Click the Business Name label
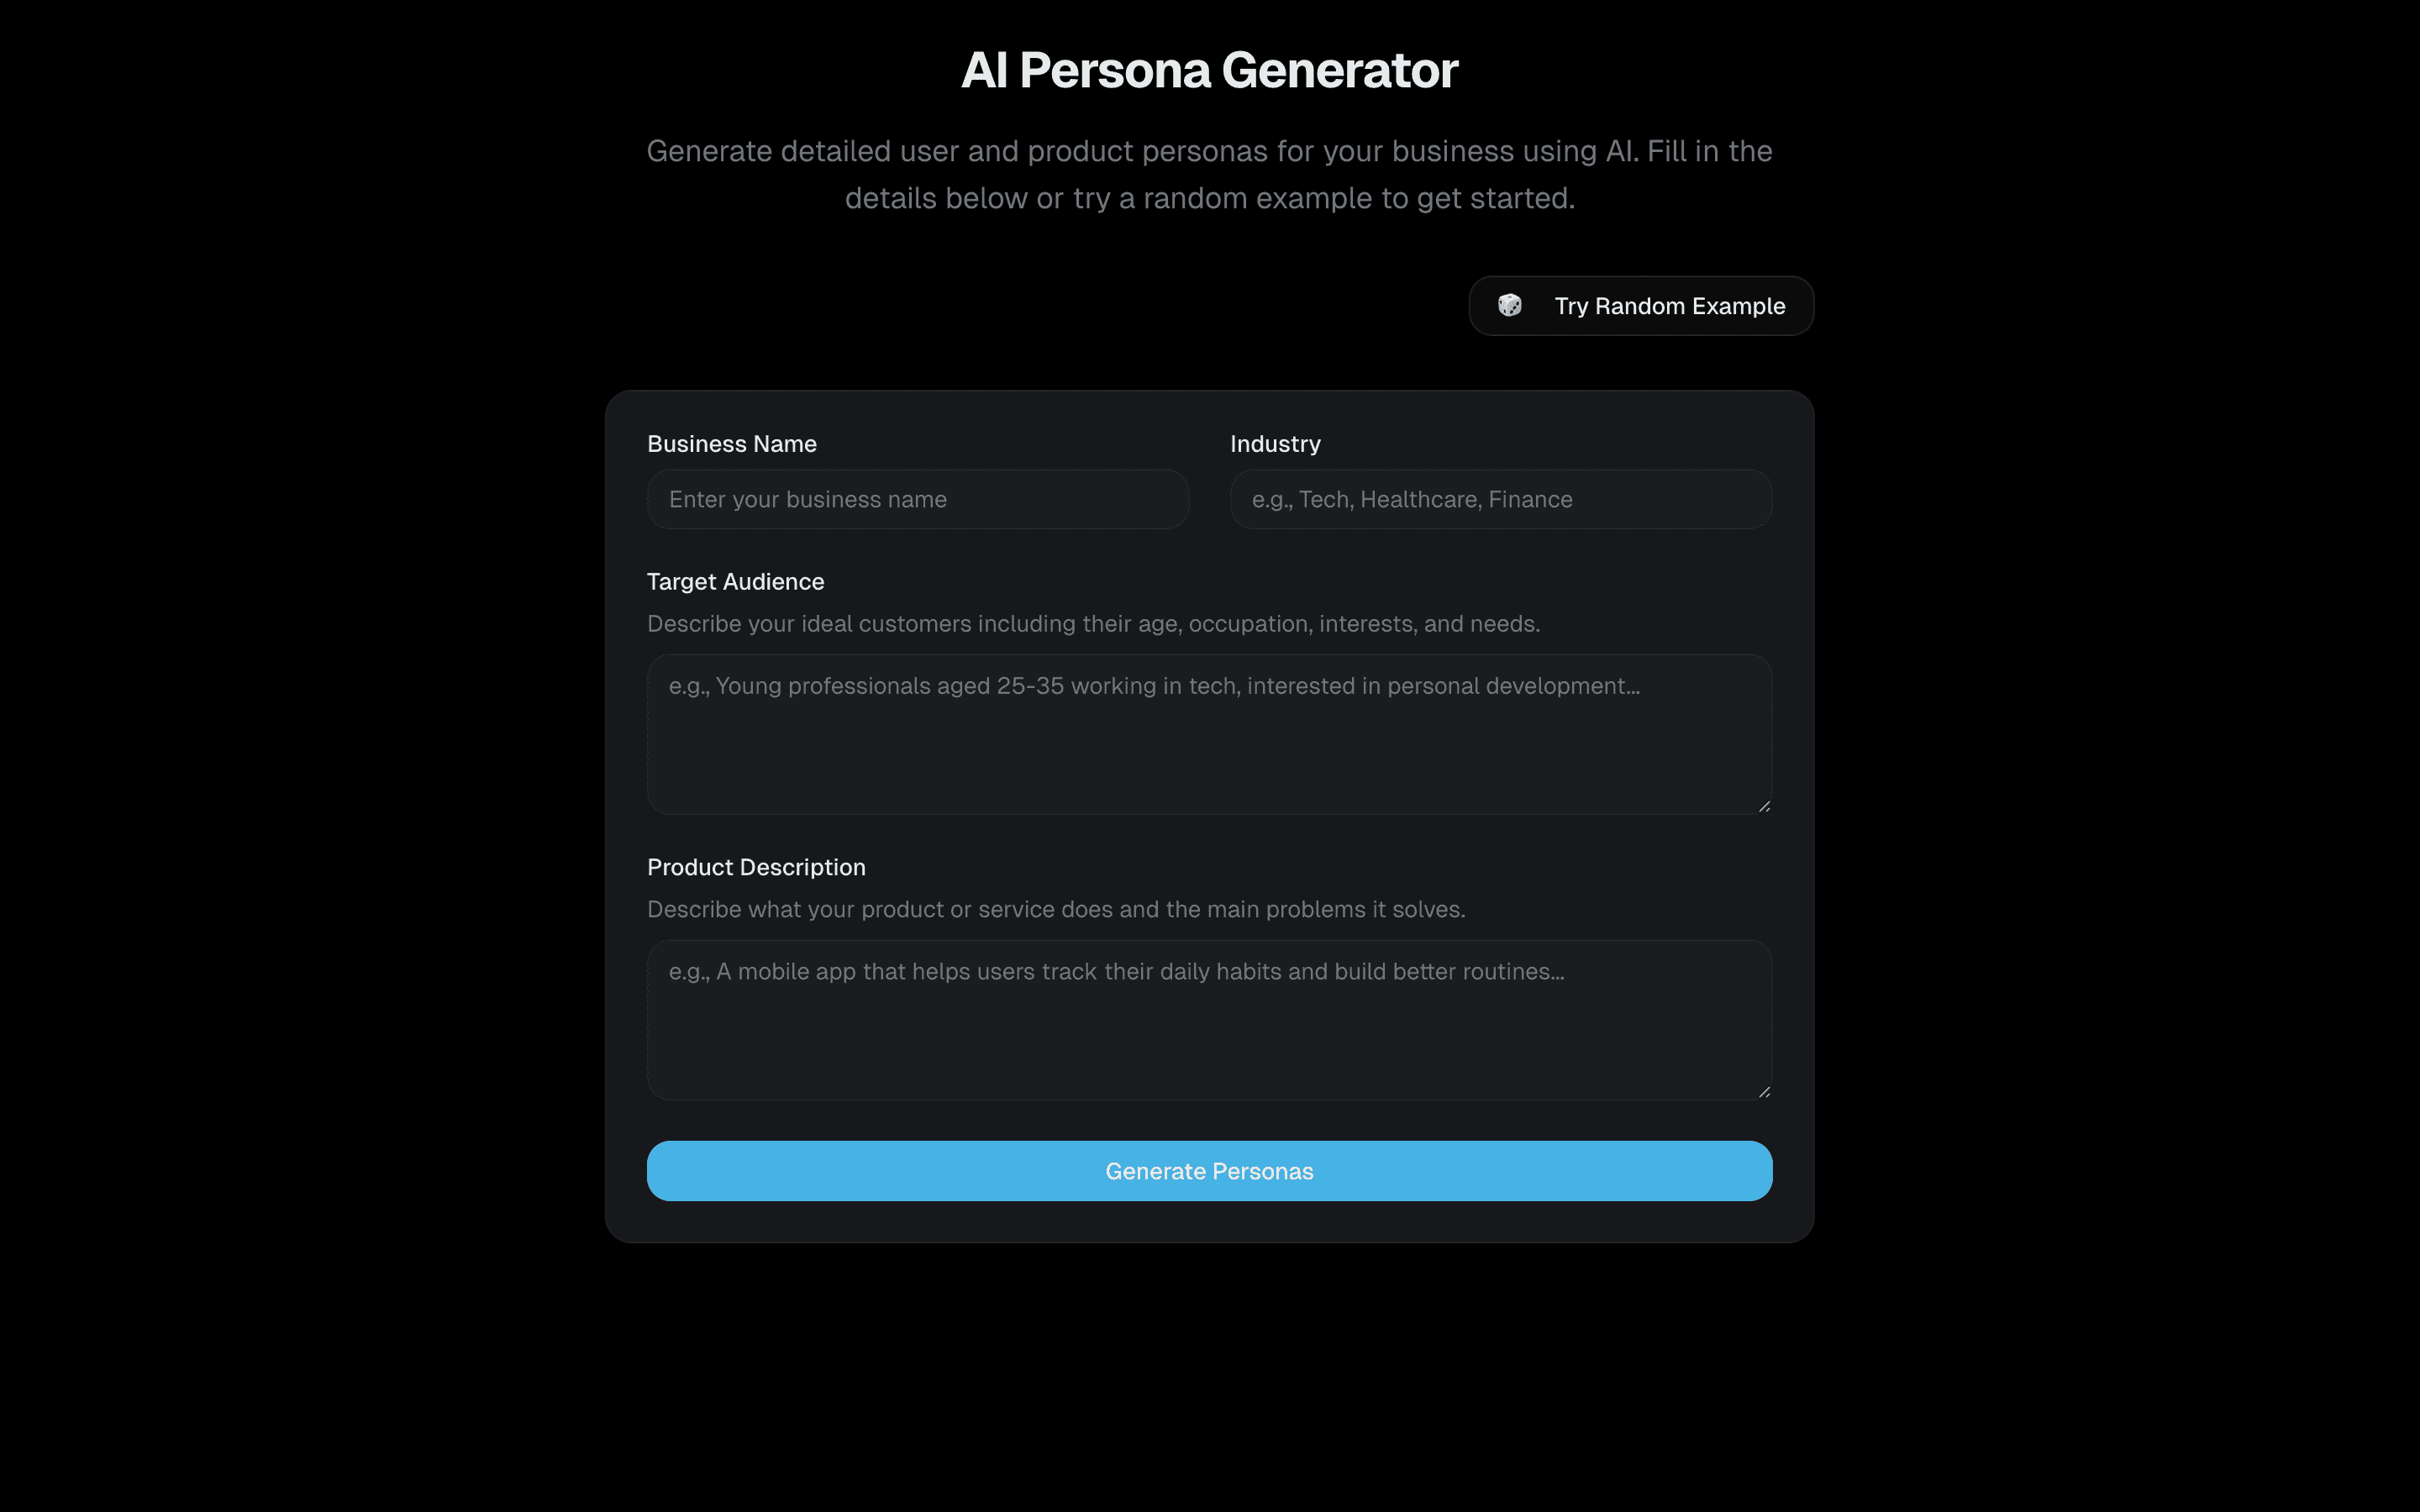Screen dimensions: 2420x1512 [x=732, y=444]
